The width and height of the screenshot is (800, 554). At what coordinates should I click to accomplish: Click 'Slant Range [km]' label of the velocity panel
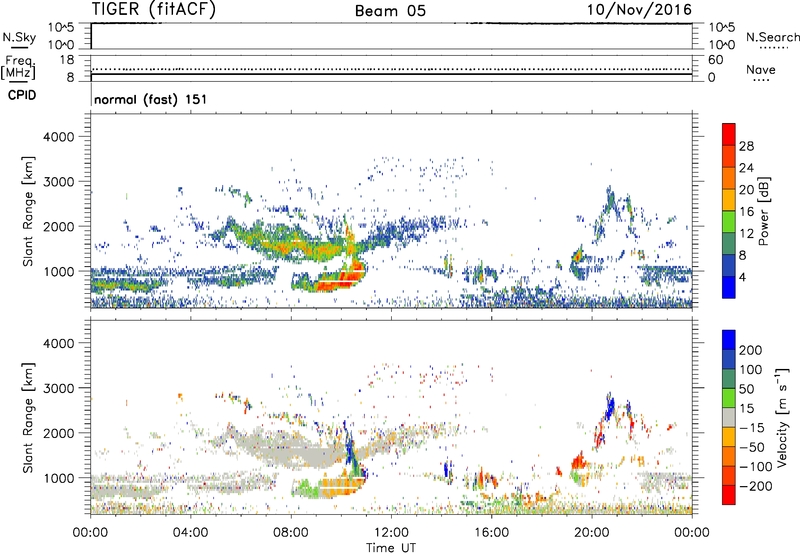point(28,418)
